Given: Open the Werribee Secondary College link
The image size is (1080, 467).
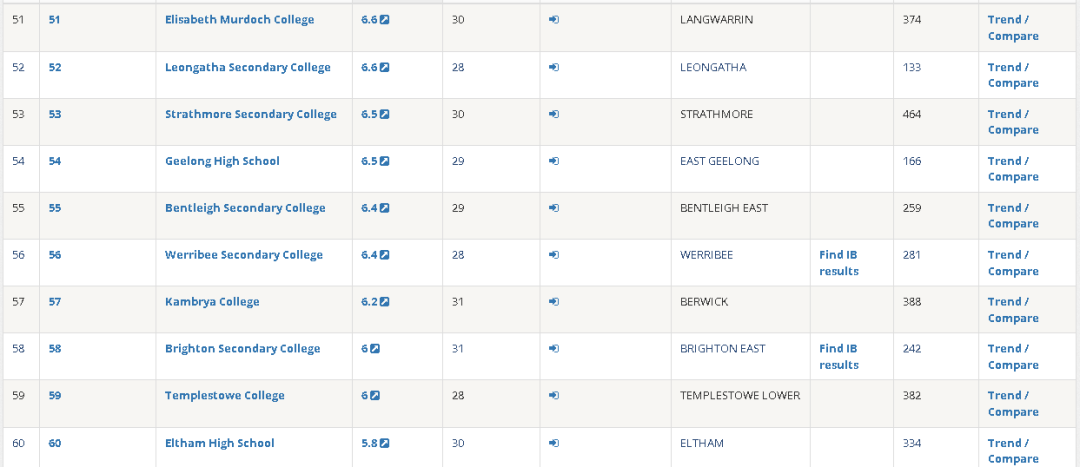Looking at the screenshot, I should point(243,255).
